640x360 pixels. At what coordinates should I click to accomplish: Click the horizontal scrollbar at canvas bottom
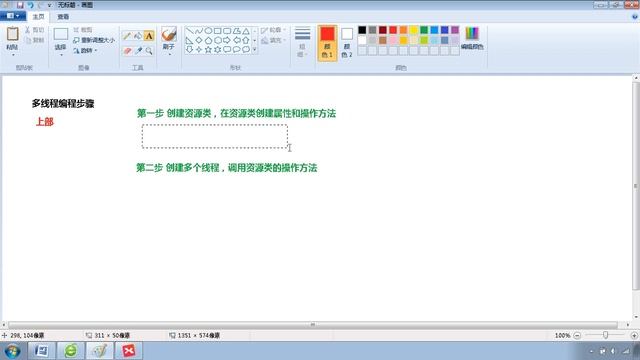[x=313, y=325]
